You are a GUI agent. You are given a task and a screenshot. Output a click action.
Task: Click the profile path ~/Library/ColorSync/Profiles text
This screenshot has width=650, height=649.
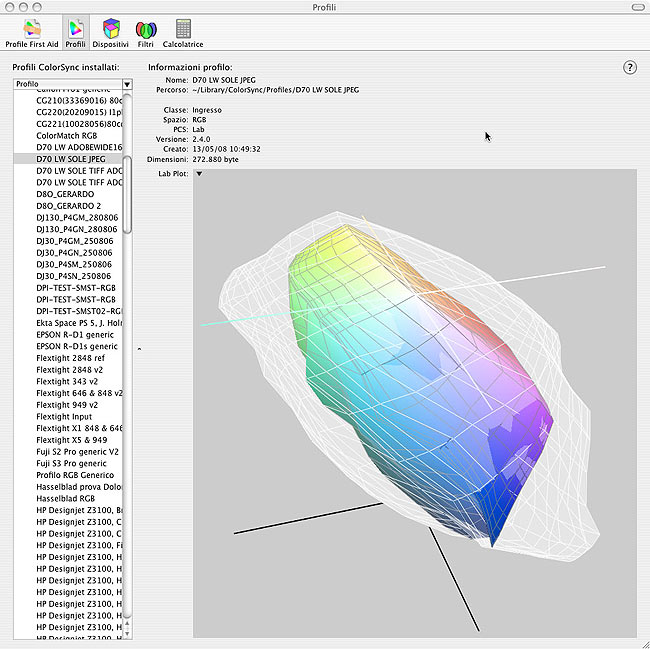point(276,90)
